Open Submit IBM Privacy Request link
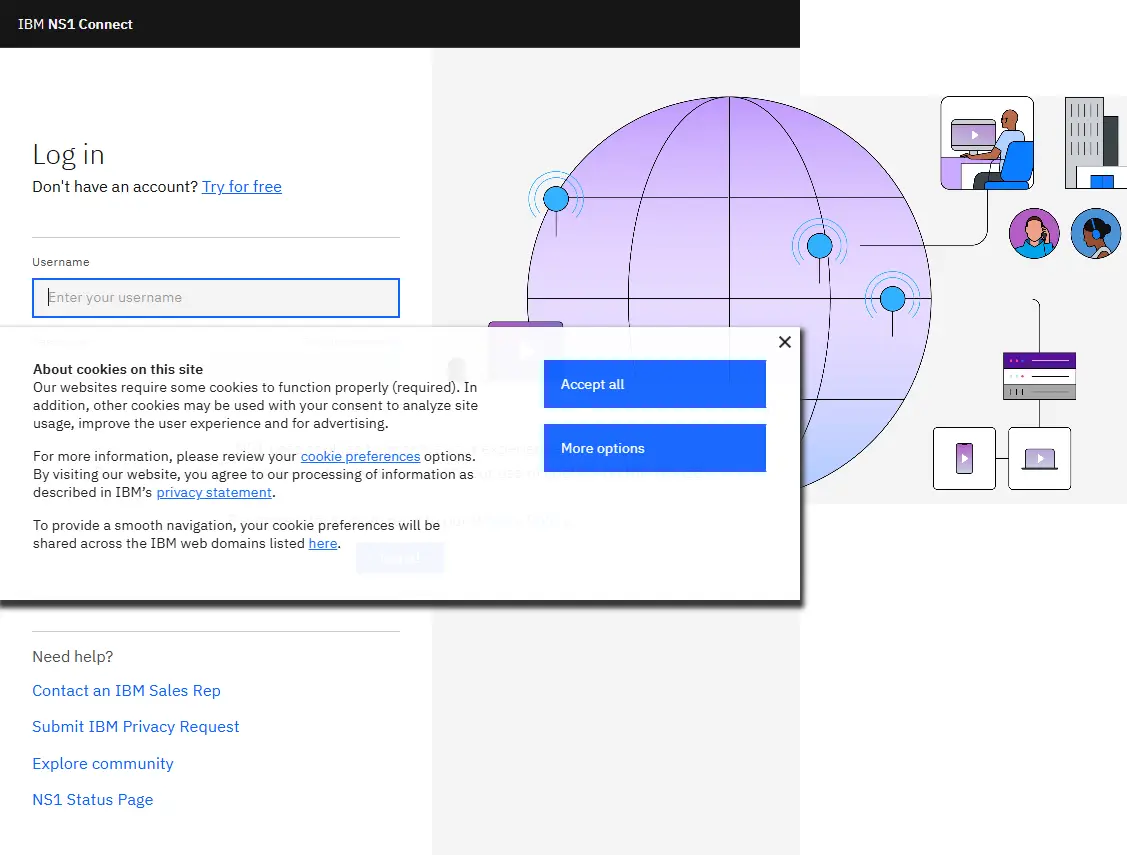The image size is (1127, 855). [x=136, y=726]
